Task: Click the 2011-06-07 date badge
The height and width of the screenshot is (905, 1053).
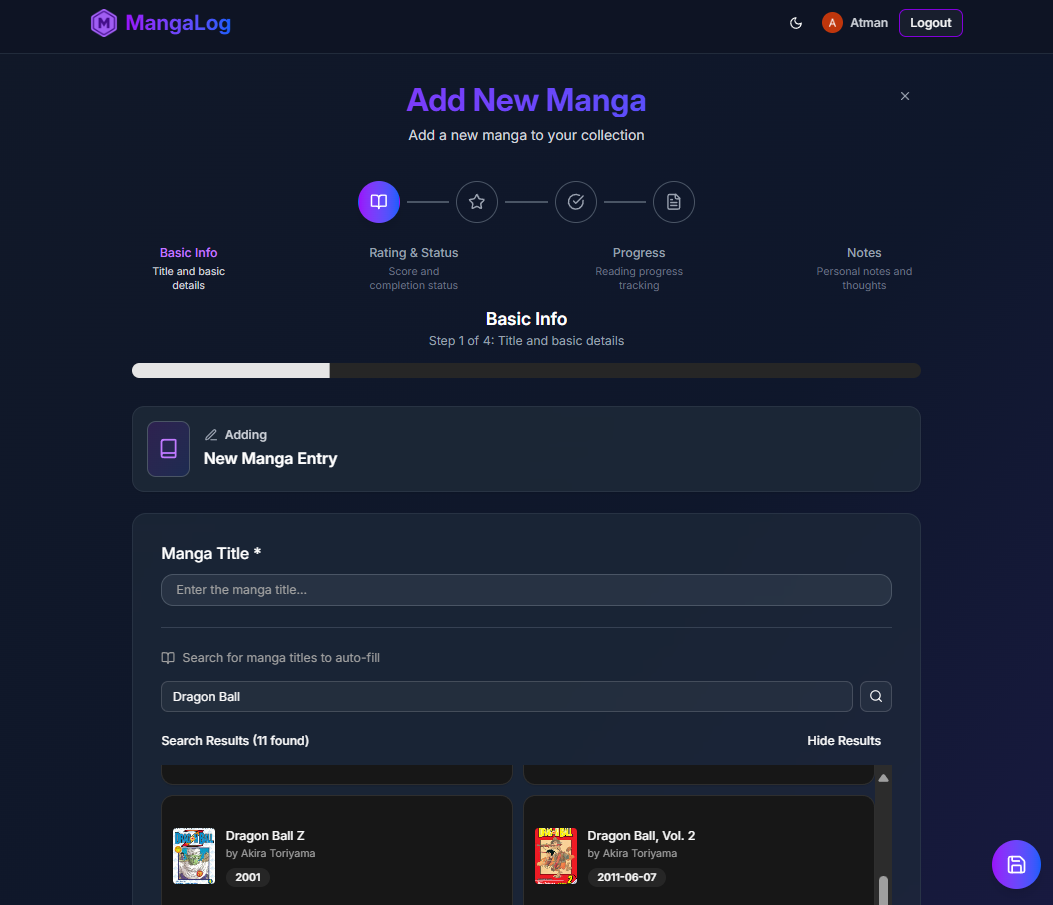Action: [627, 877]
